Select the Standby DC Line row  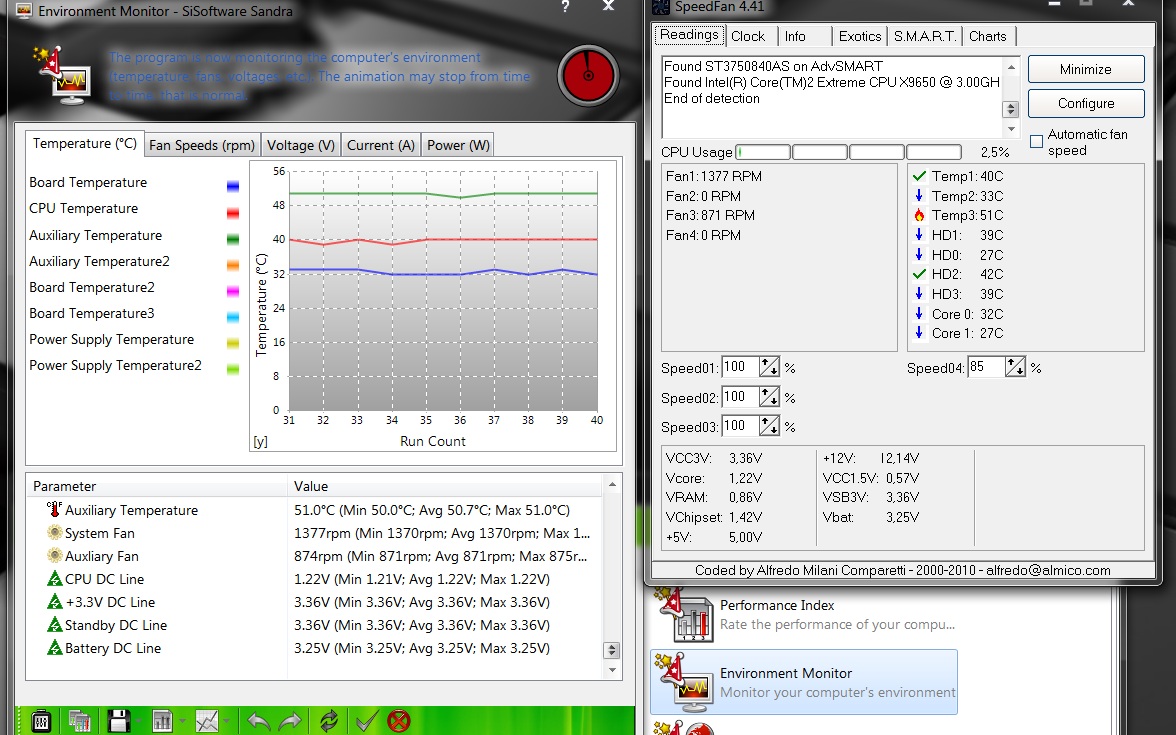pos(314,626)
